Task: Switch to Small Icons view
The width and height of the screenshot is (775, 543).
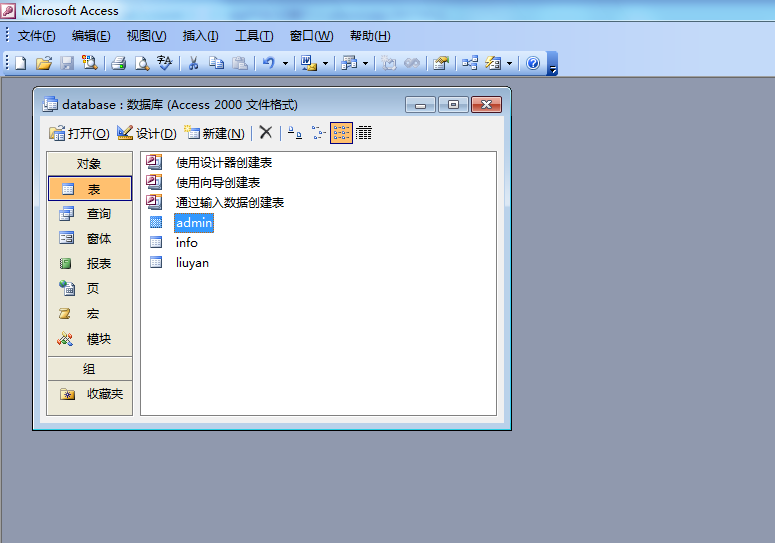Action: click(318, 133)
